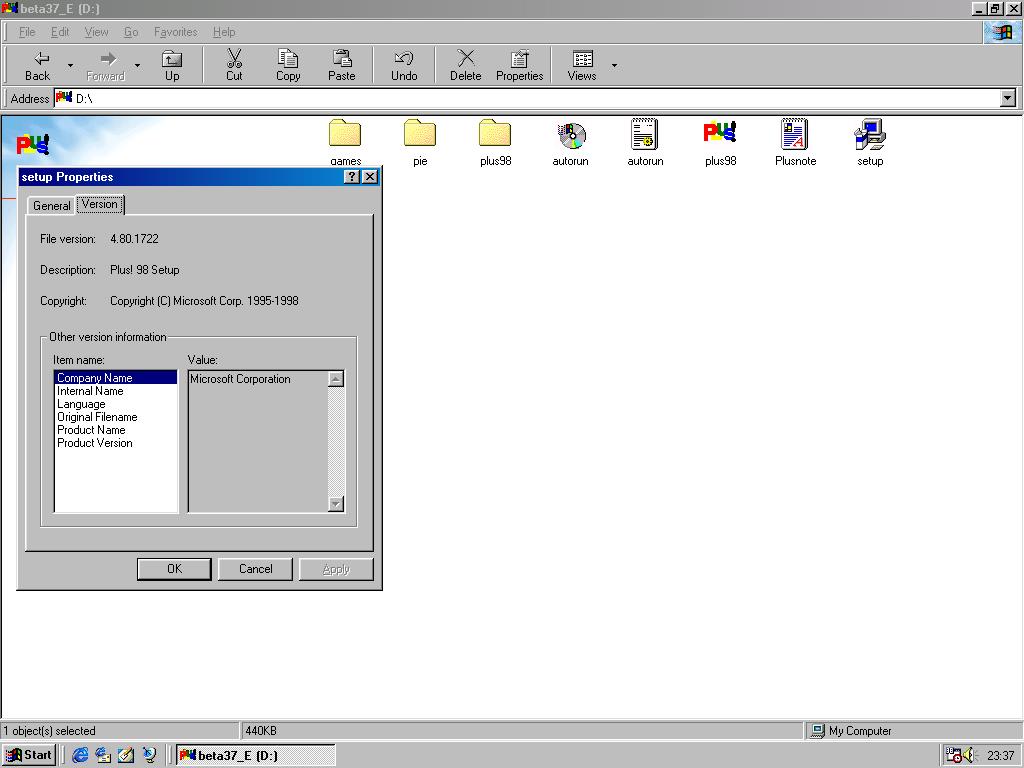Select the setup computer icon

(870, 134)
